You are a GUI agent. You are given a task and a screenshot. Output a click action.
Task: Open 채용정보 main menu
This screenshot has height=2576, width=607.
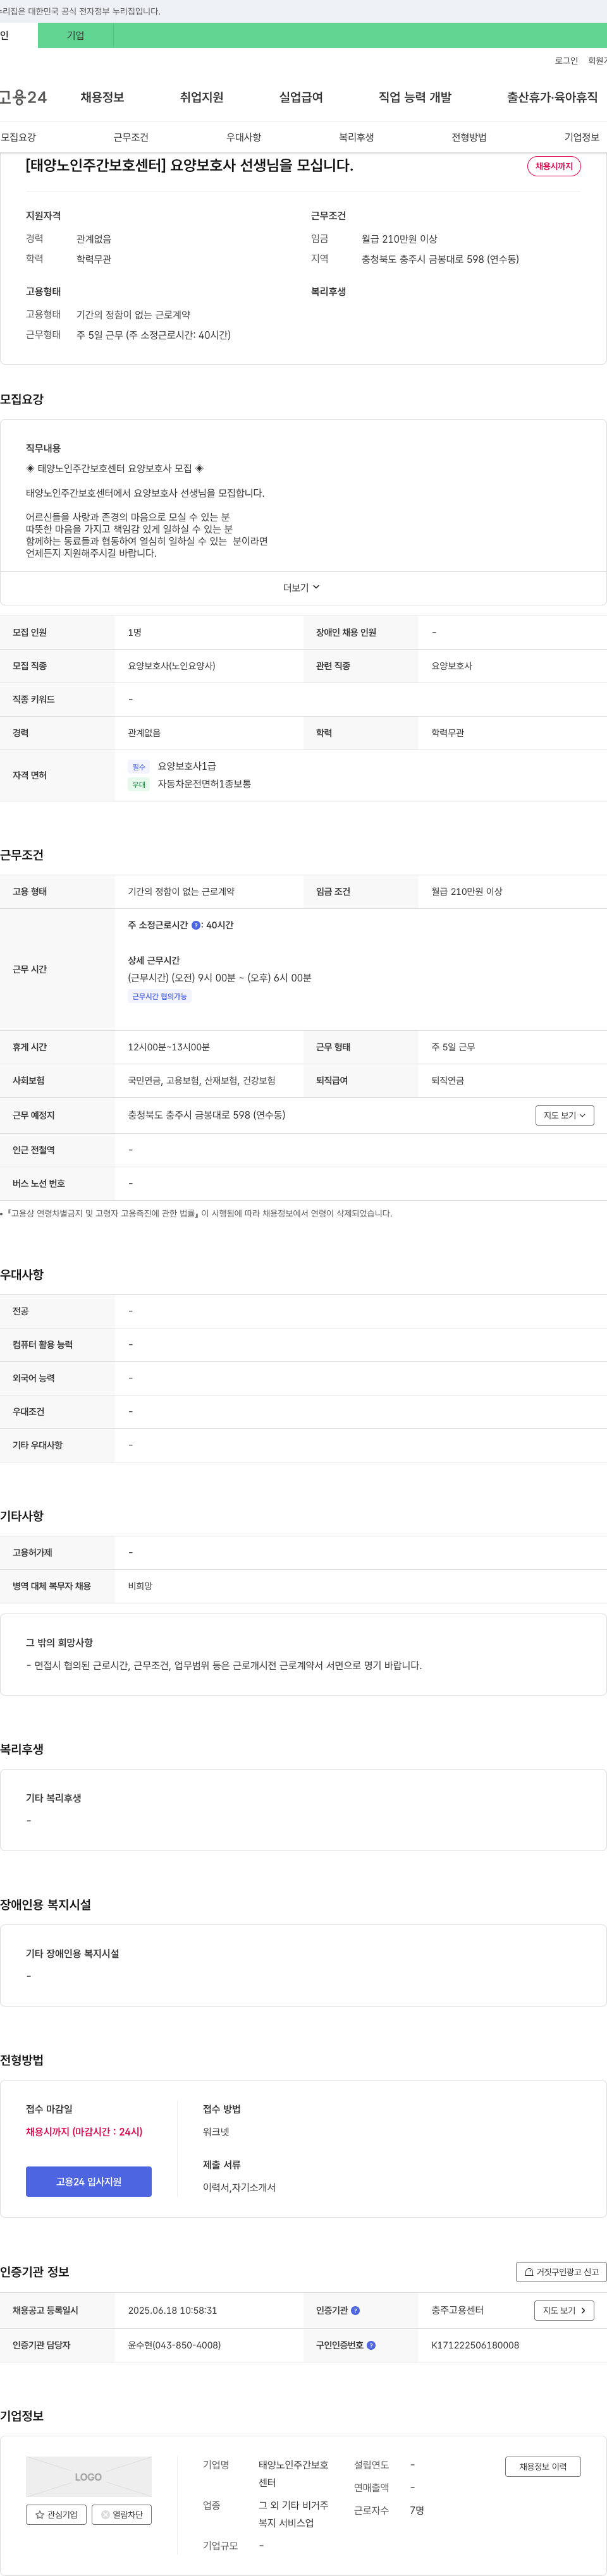coord(102,97)
